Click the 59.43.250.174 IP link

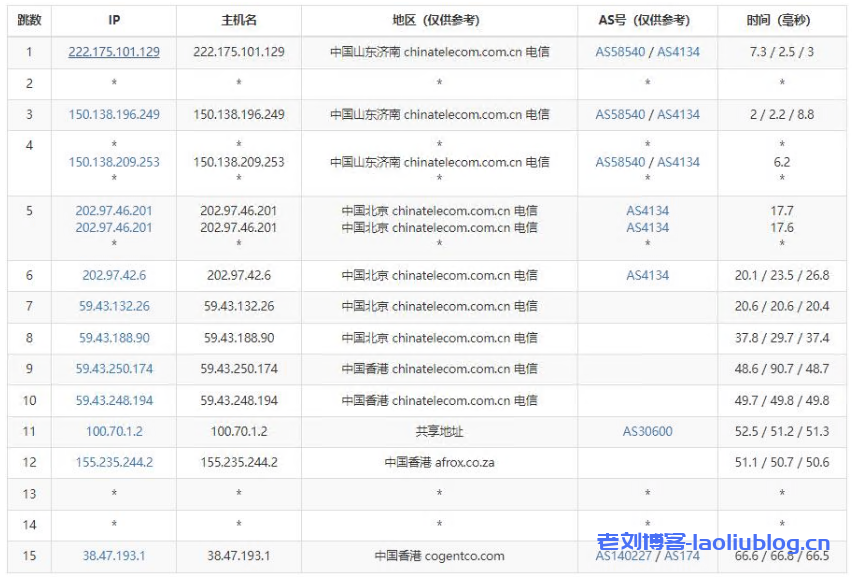[x=114, y=369]
